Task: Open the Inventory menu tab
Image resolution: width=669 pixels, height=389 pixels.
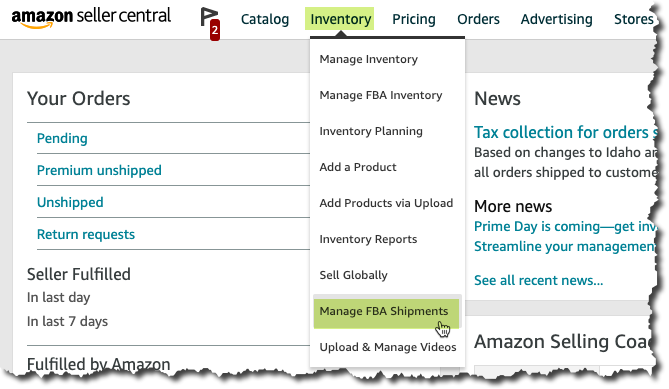Action: (340, 19)
